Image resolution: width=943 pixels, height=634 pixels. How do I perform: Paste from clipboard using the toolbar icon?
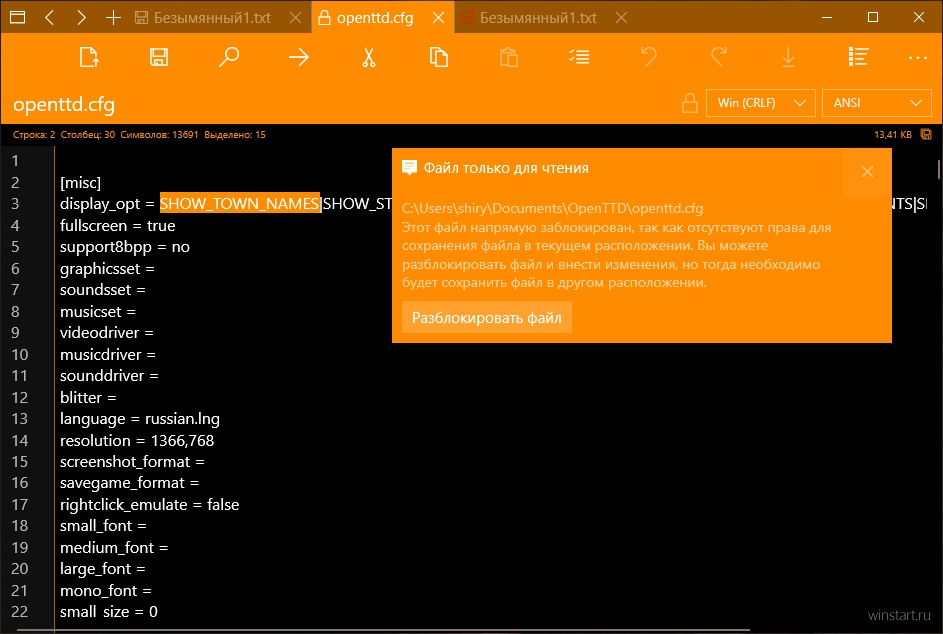tap(509, 57)
